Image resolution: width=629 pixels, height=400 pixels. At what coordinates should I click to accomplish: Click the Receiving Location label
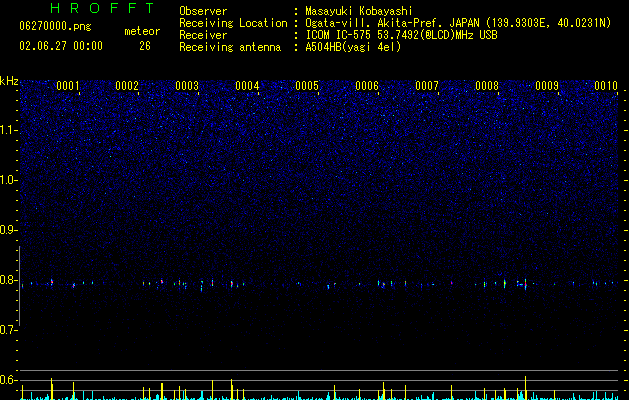coord(233,23)
